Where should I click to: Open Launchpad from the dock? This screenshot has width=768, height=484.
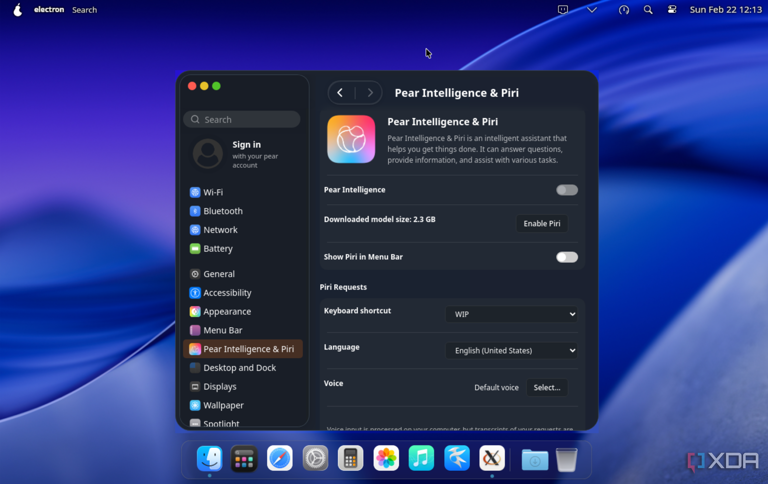point(244,459)
